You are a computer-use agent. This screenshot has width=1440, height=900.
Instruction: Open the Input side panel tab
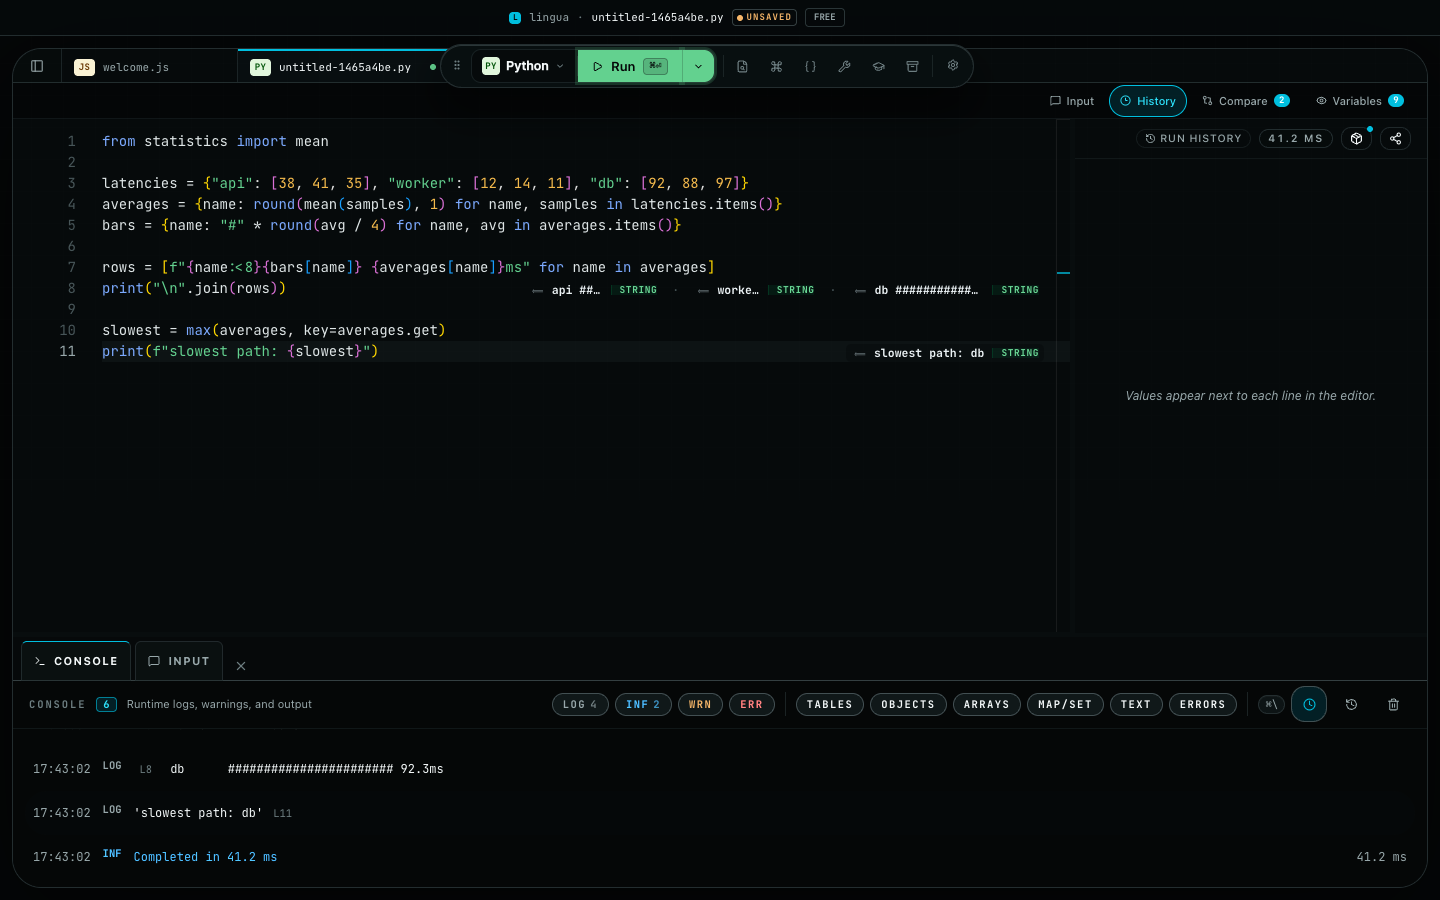[x=1072, y=101]
